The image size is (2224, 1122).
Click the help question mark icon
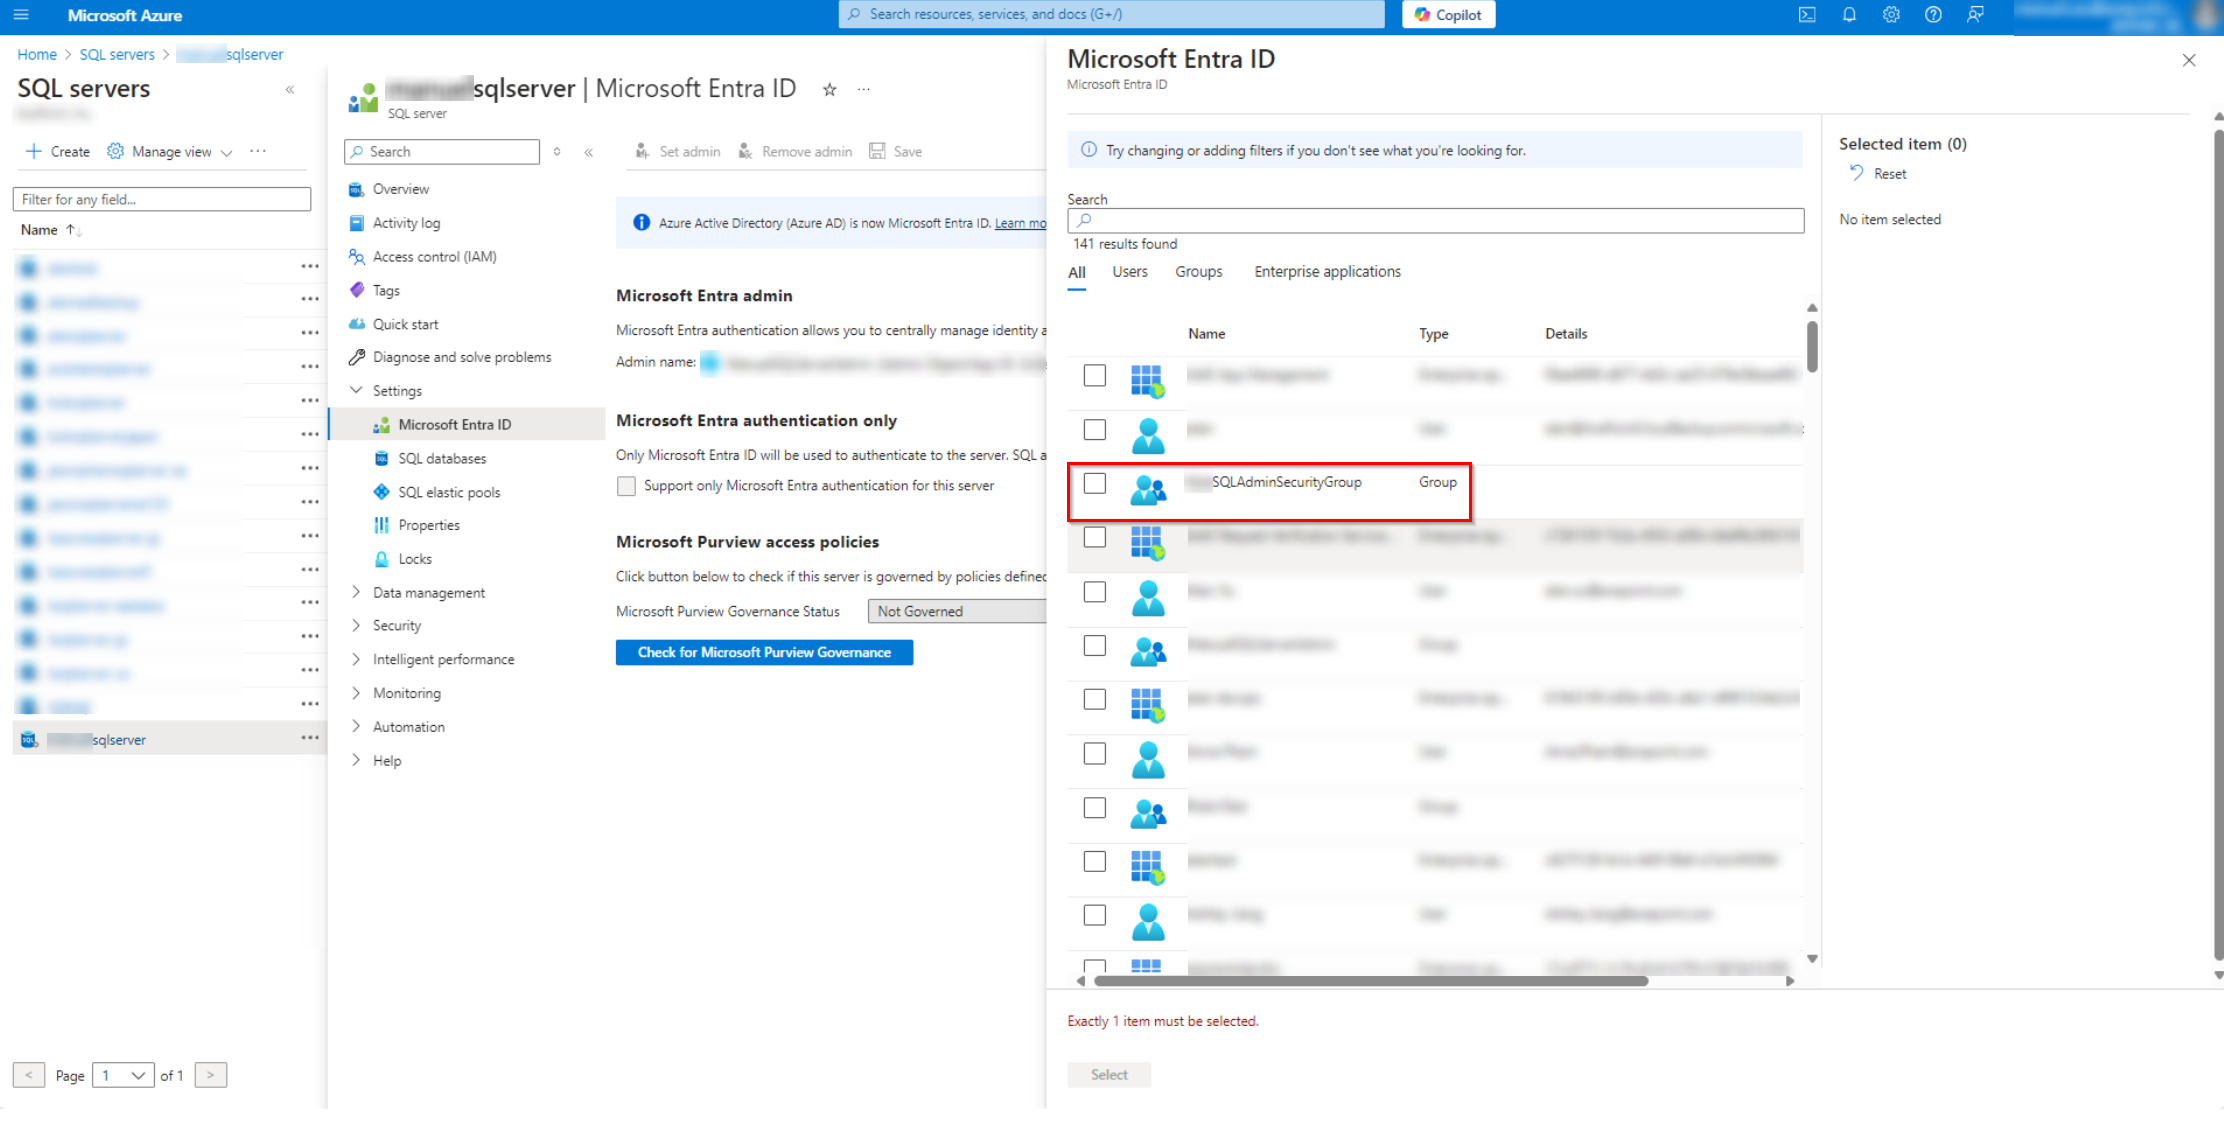pos(1933,15)
